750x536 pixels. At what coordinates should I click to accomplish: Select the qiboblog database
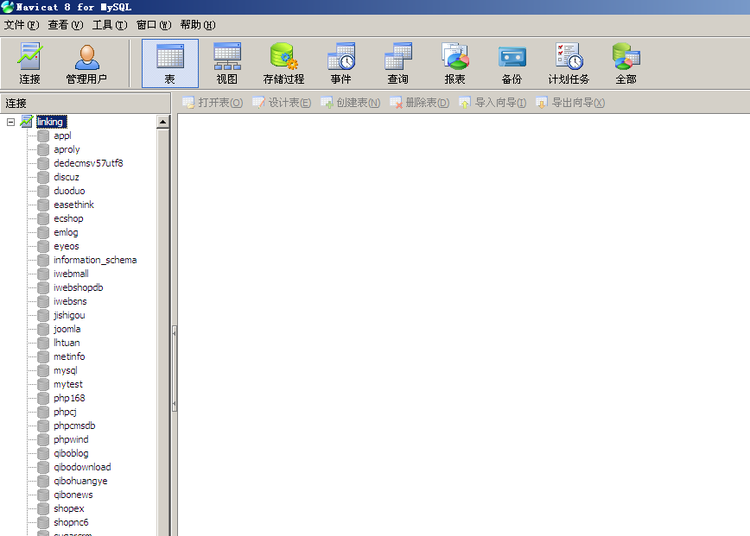pyautogui.click(x=71, y=453)
